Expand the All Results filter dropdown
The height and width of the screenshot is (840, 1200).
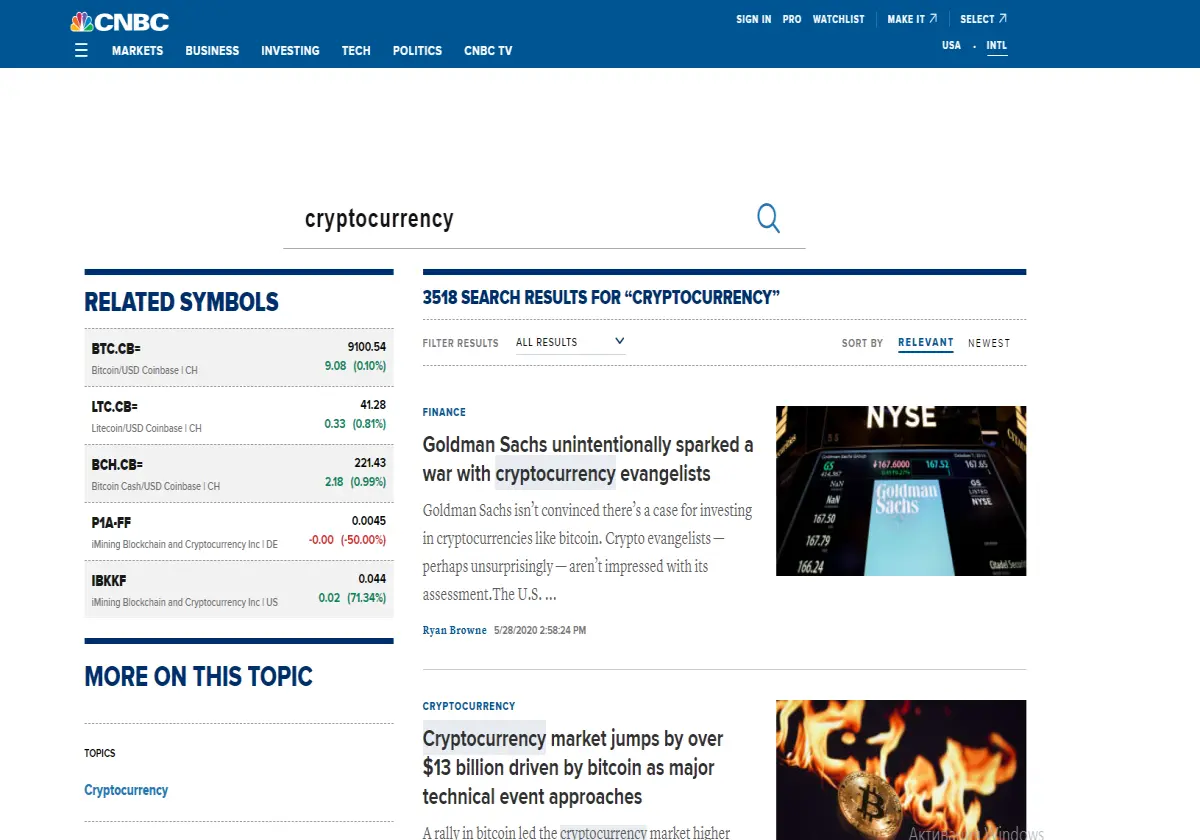571,342
